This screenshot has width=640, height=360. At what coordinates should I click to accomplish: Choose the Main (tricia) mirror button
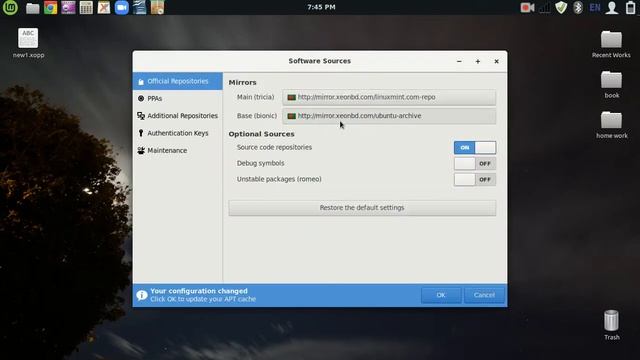(x=389, y=97)
